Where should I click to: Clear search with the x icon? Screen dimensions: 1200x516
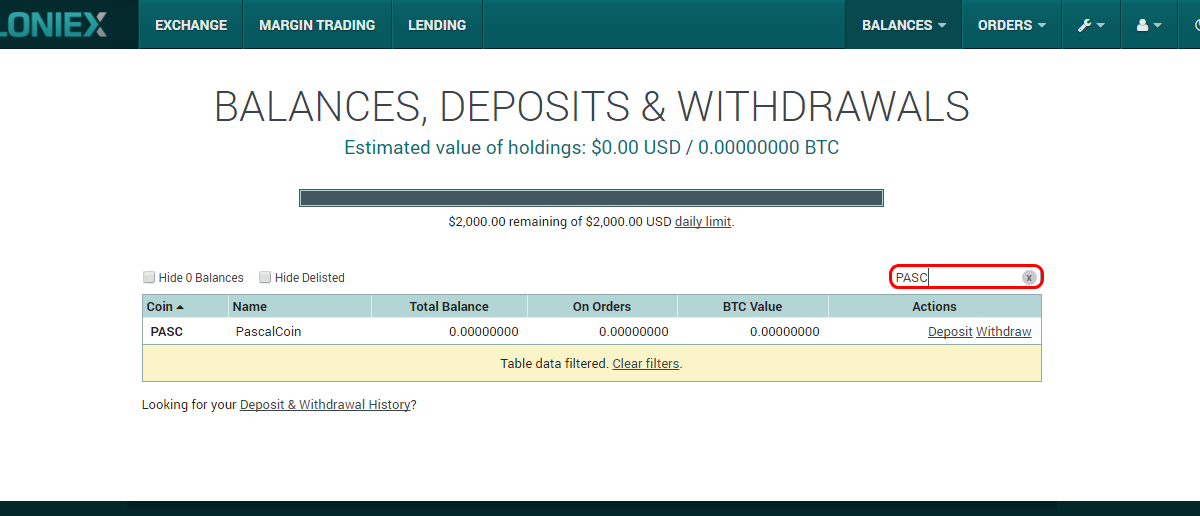click(1029, 277)
